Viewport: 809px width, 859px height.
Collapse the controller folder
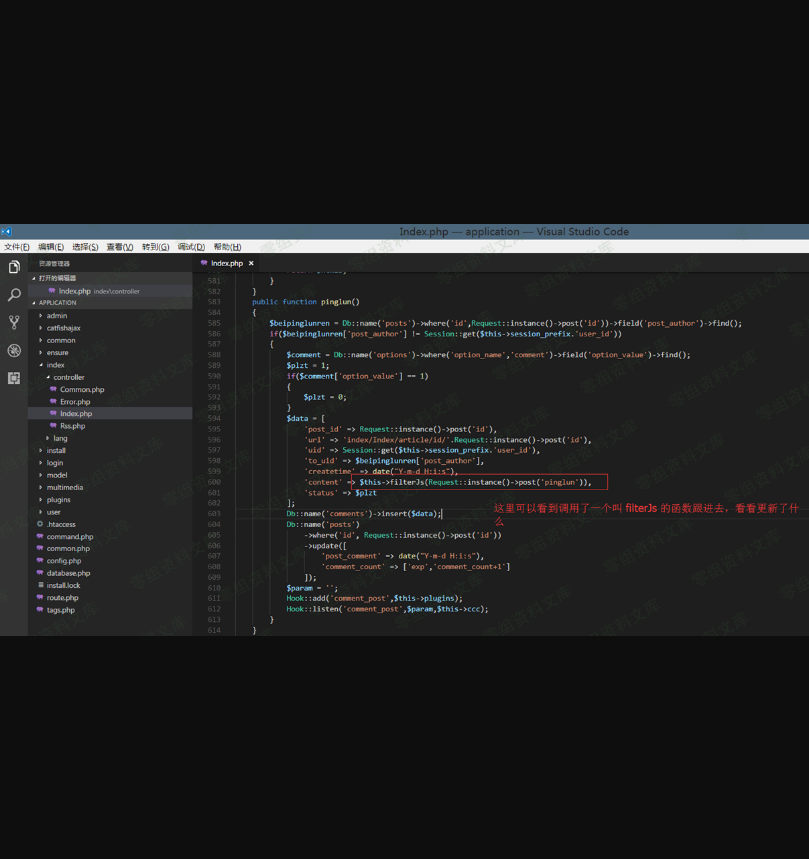pyautogui.click(x=68, y=377)
